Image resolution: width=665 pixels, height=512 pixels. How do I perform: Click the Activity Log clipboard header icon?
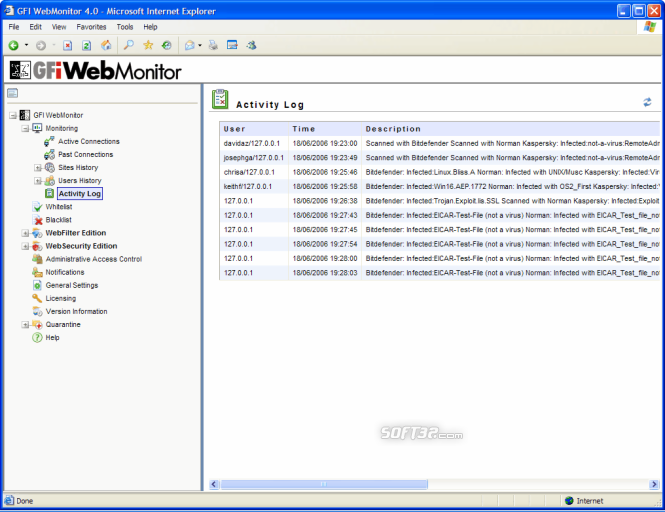coord(220,99)
